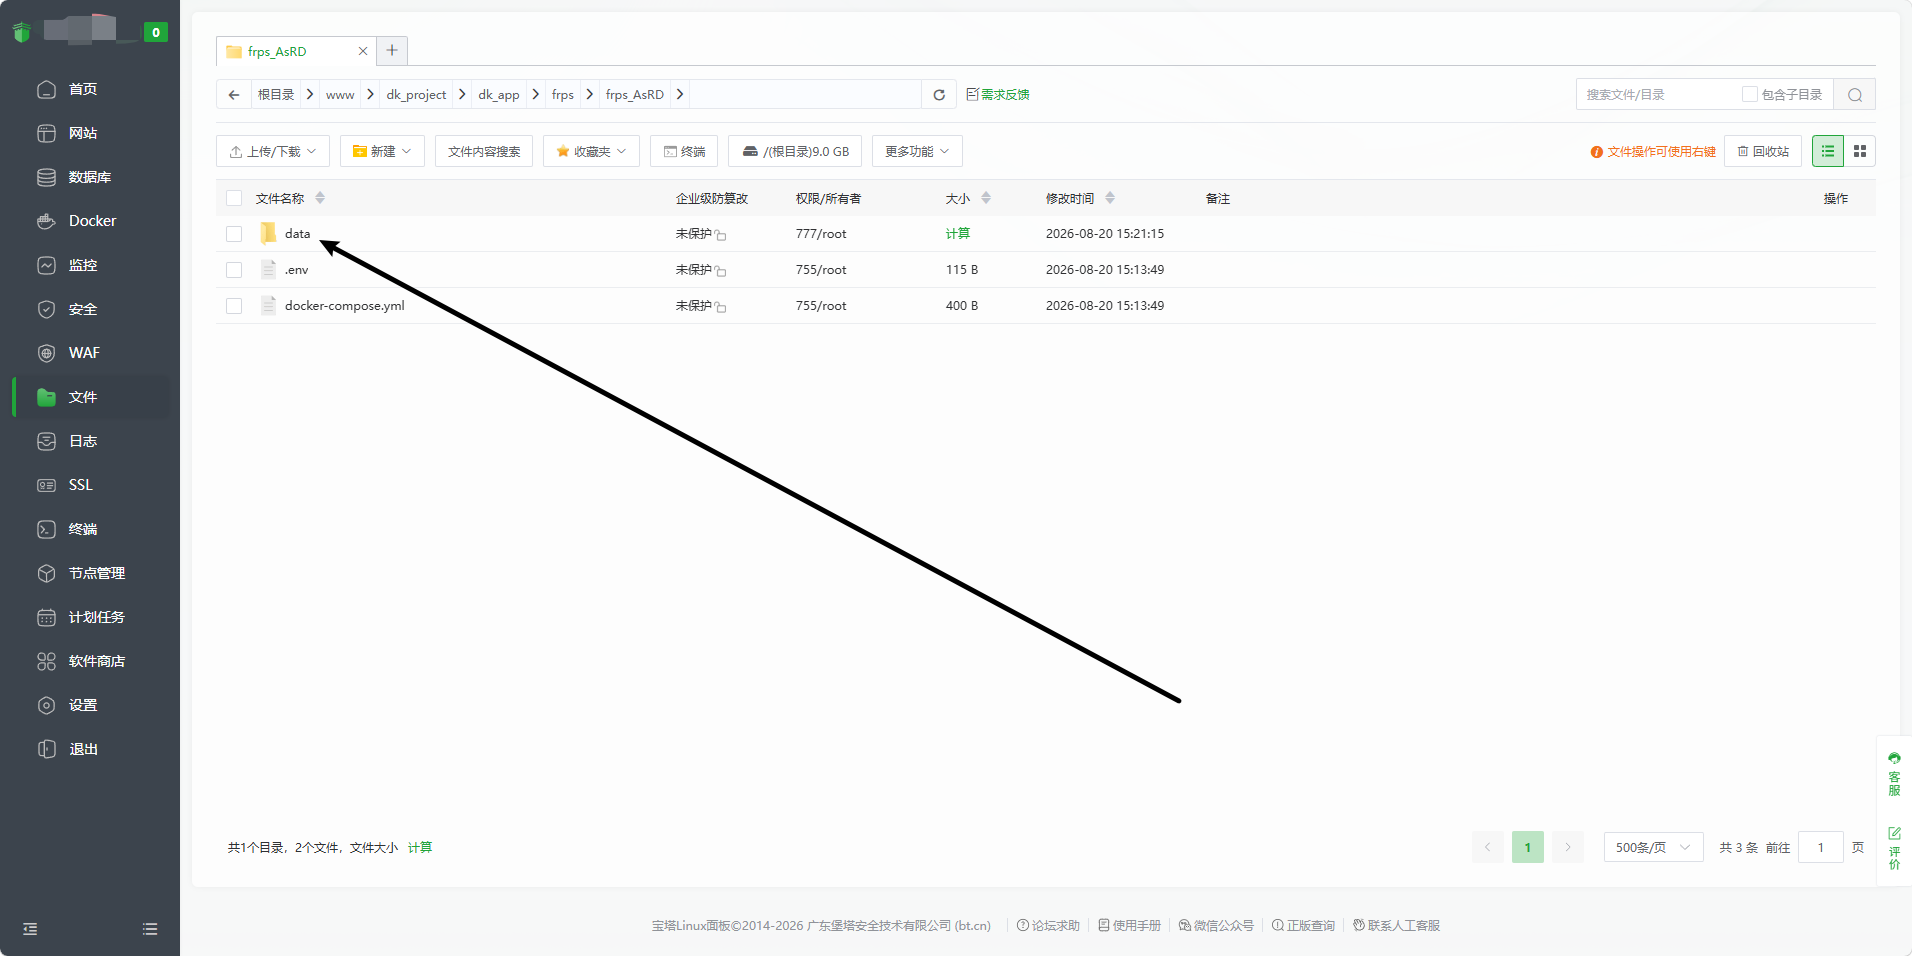Click the 需求反馈 feedback link

pos(998,94)
